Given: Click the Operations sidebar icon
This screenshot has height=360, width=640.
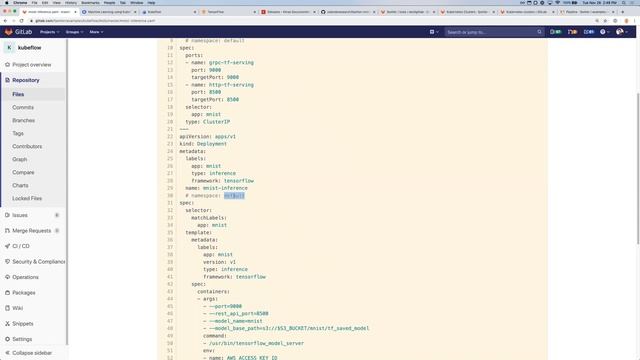Looking at the screenshot, I should [x=7, y=277].
